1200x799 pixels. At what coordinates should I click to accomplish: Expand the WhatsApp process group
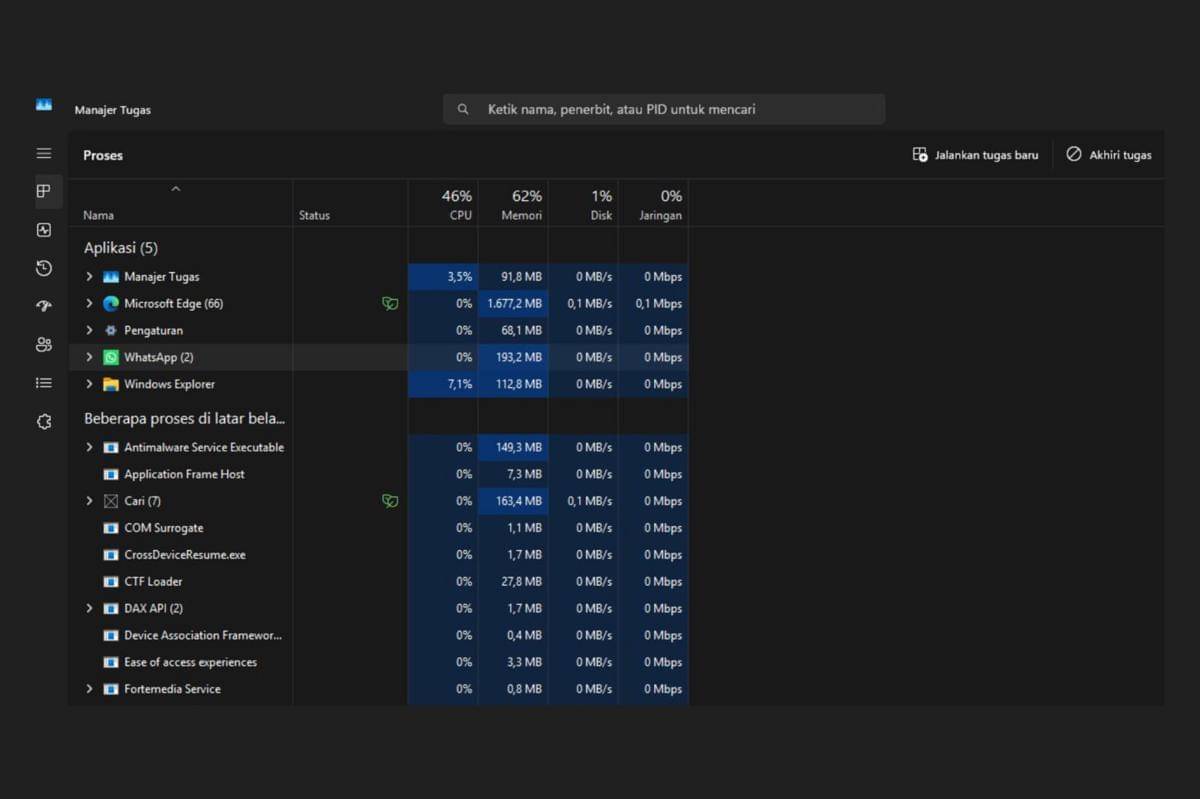89,357
